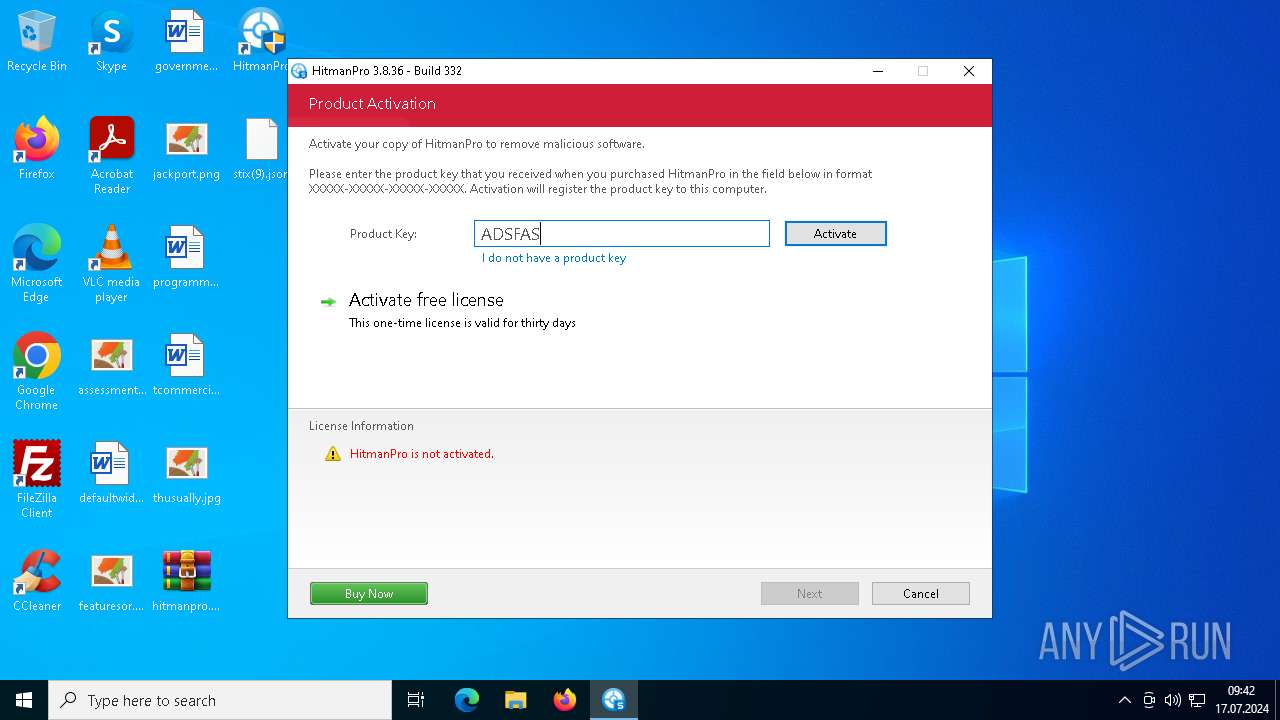Minimize the HitmanPro window

[x=878, y=71]
